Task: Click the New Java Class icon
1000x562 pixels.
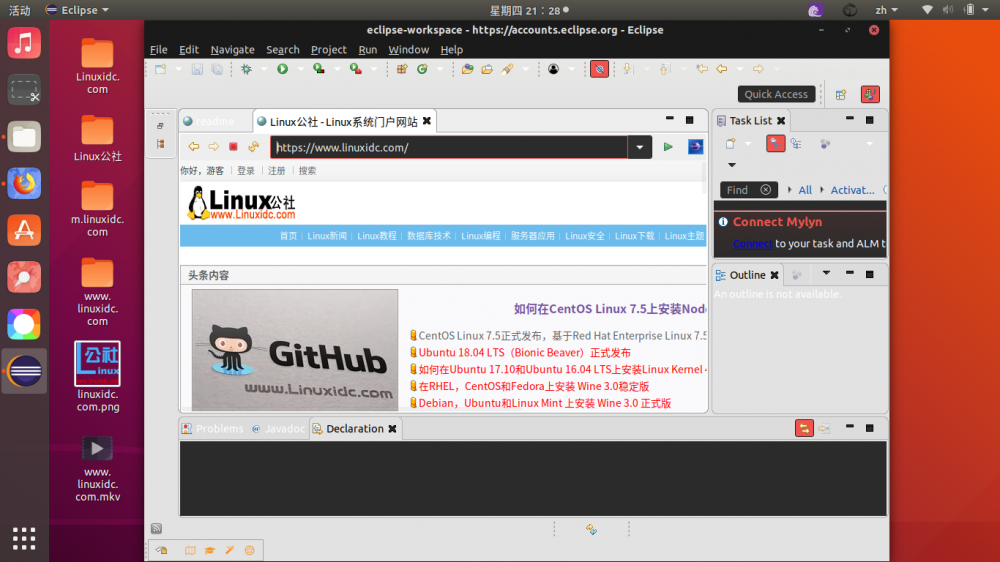Action: [422, 69]
